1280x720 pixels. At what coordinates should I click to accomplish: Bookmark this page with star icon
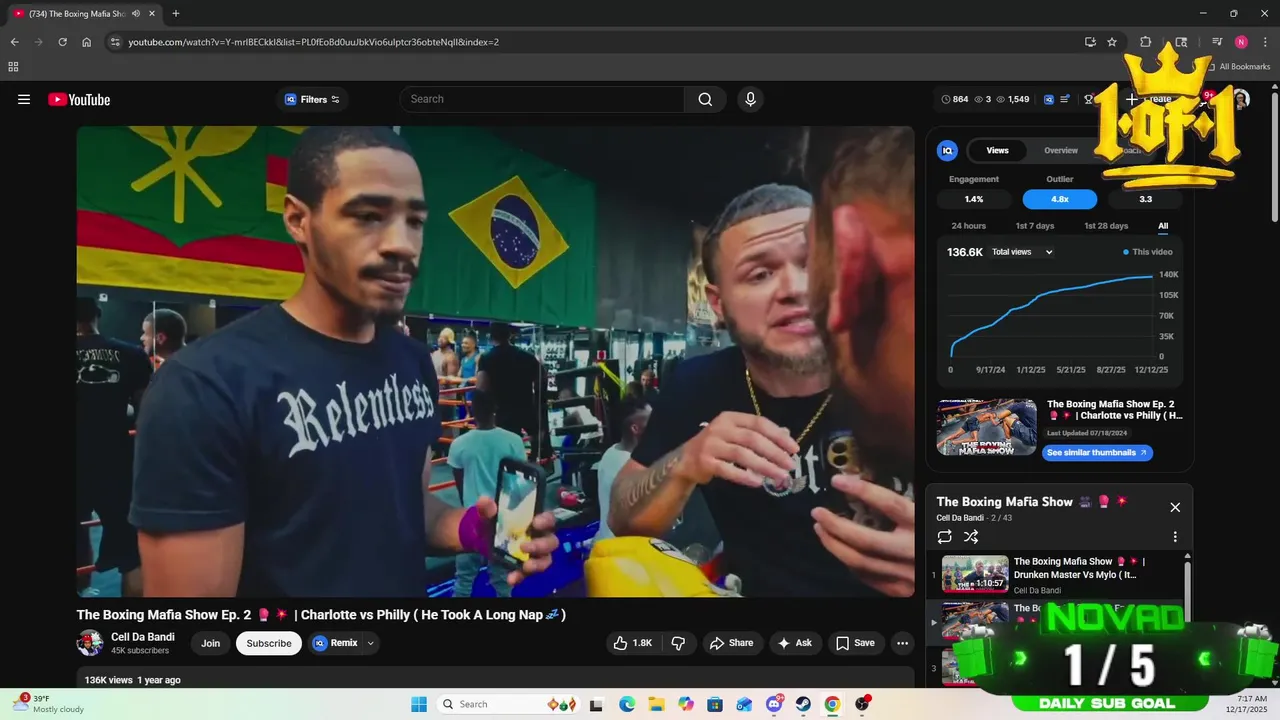[x=1112, y=42]
